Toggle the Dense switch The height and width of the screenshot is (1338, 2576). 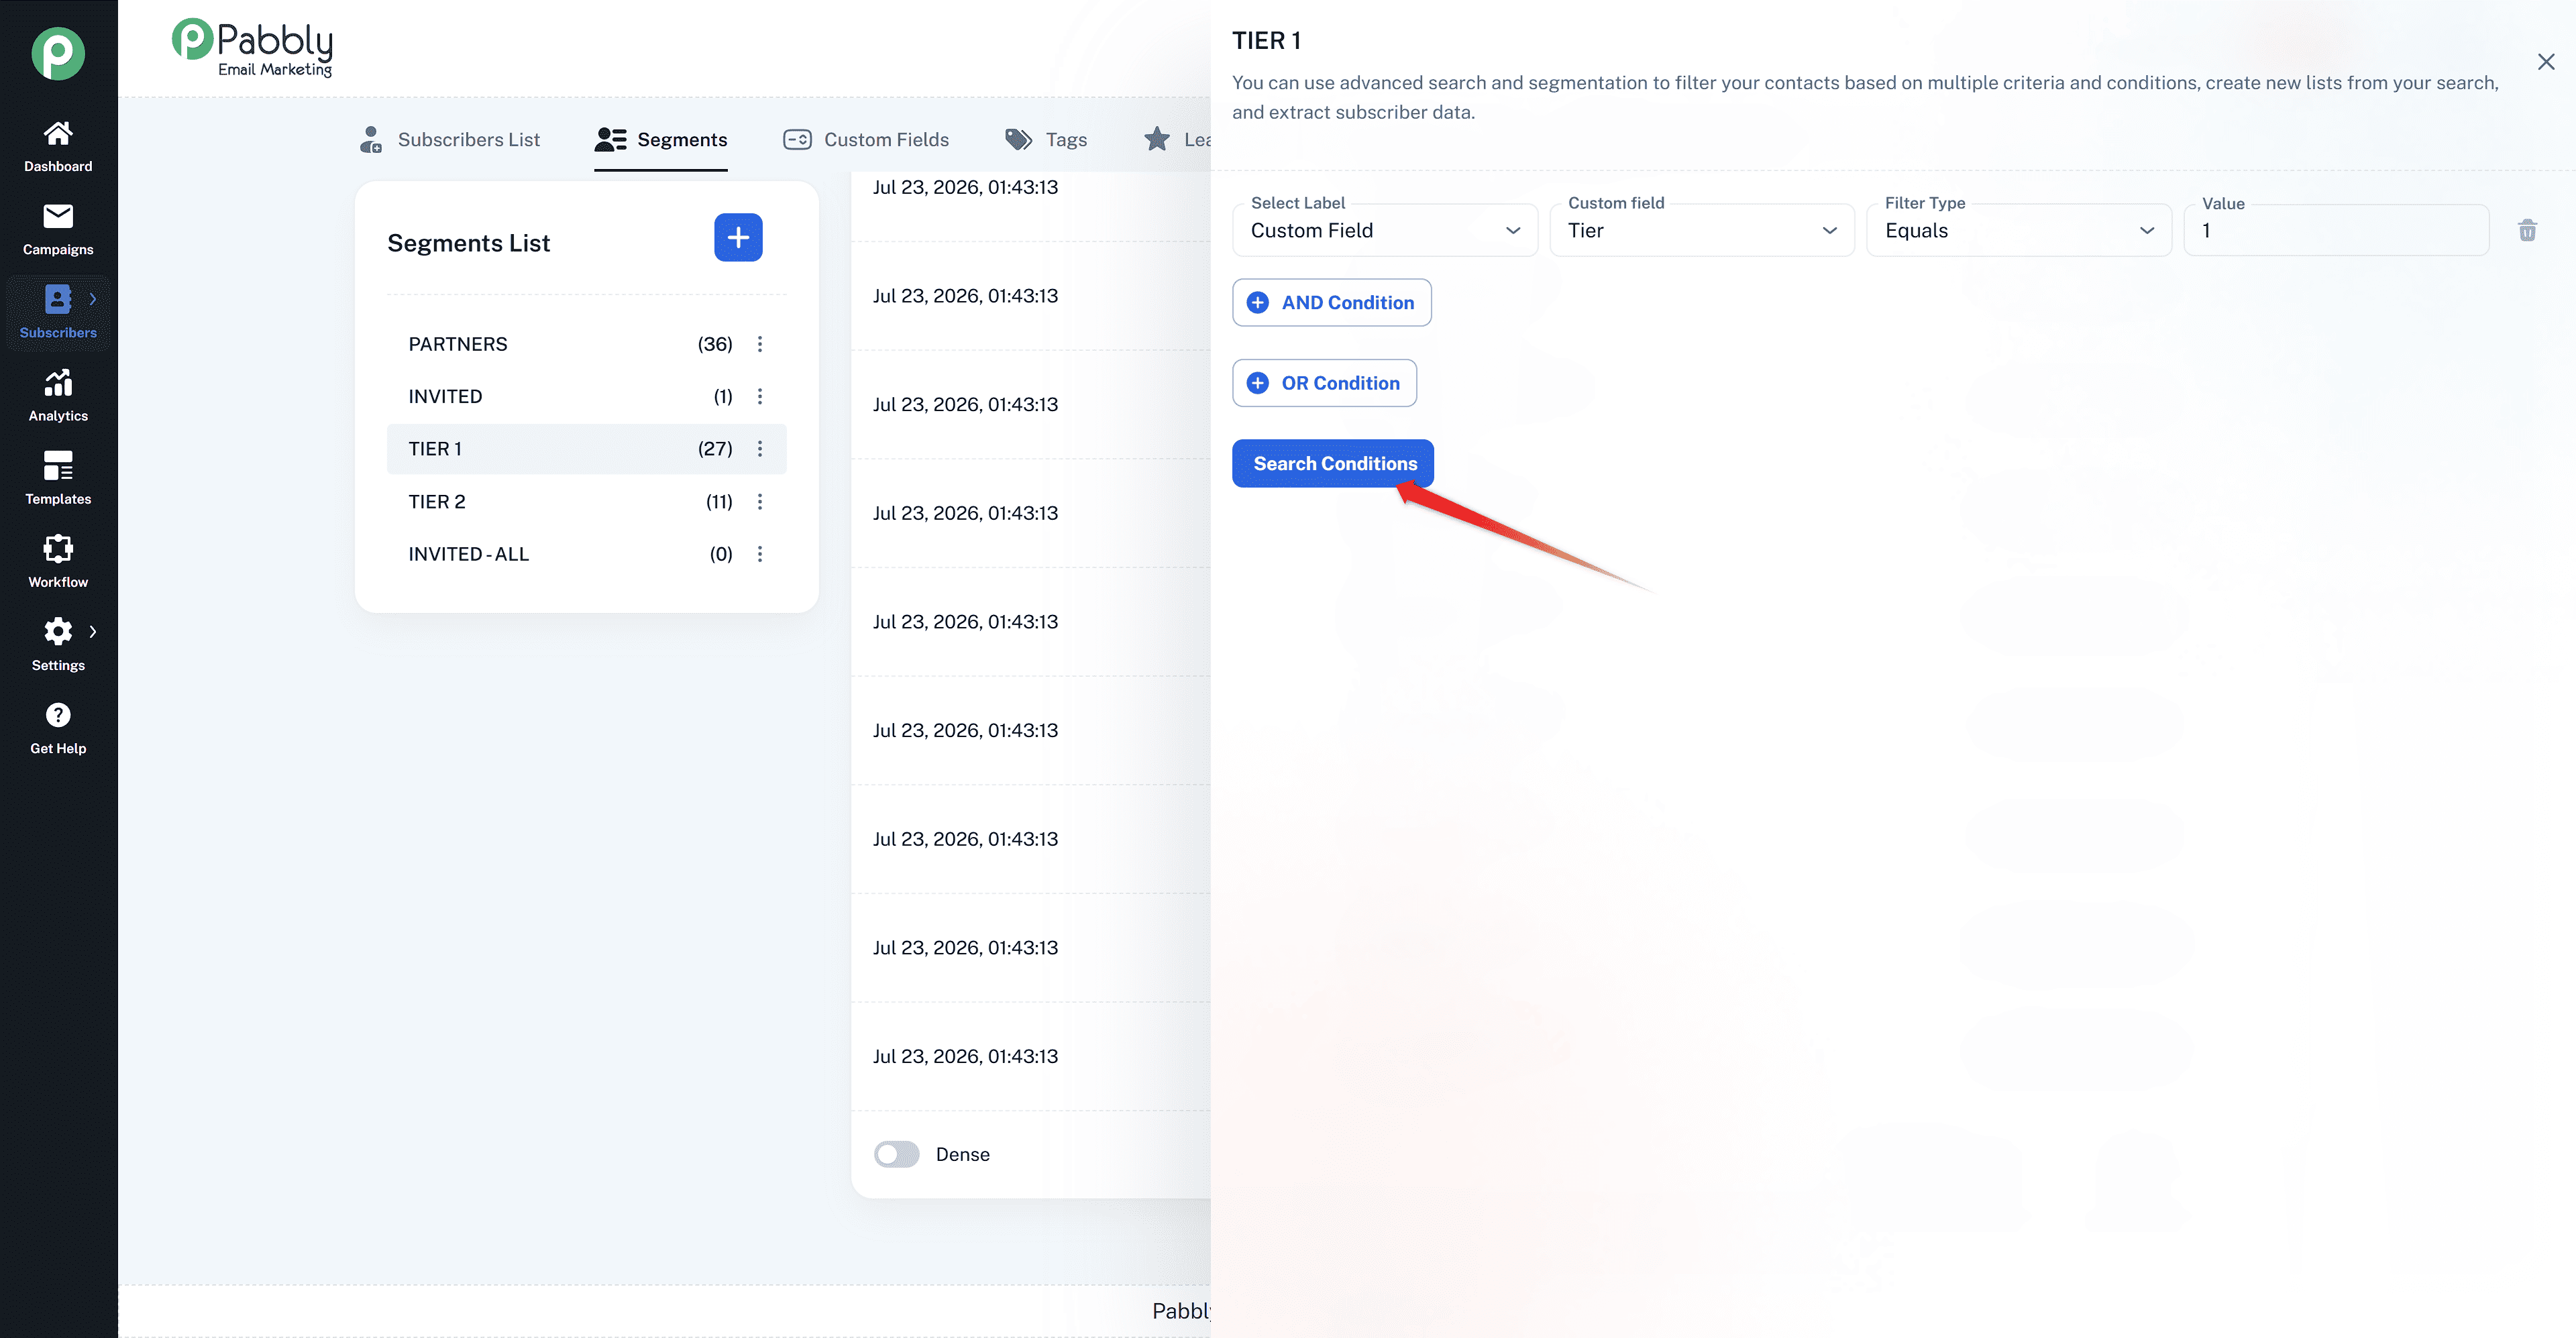[x=896, y=1154]
